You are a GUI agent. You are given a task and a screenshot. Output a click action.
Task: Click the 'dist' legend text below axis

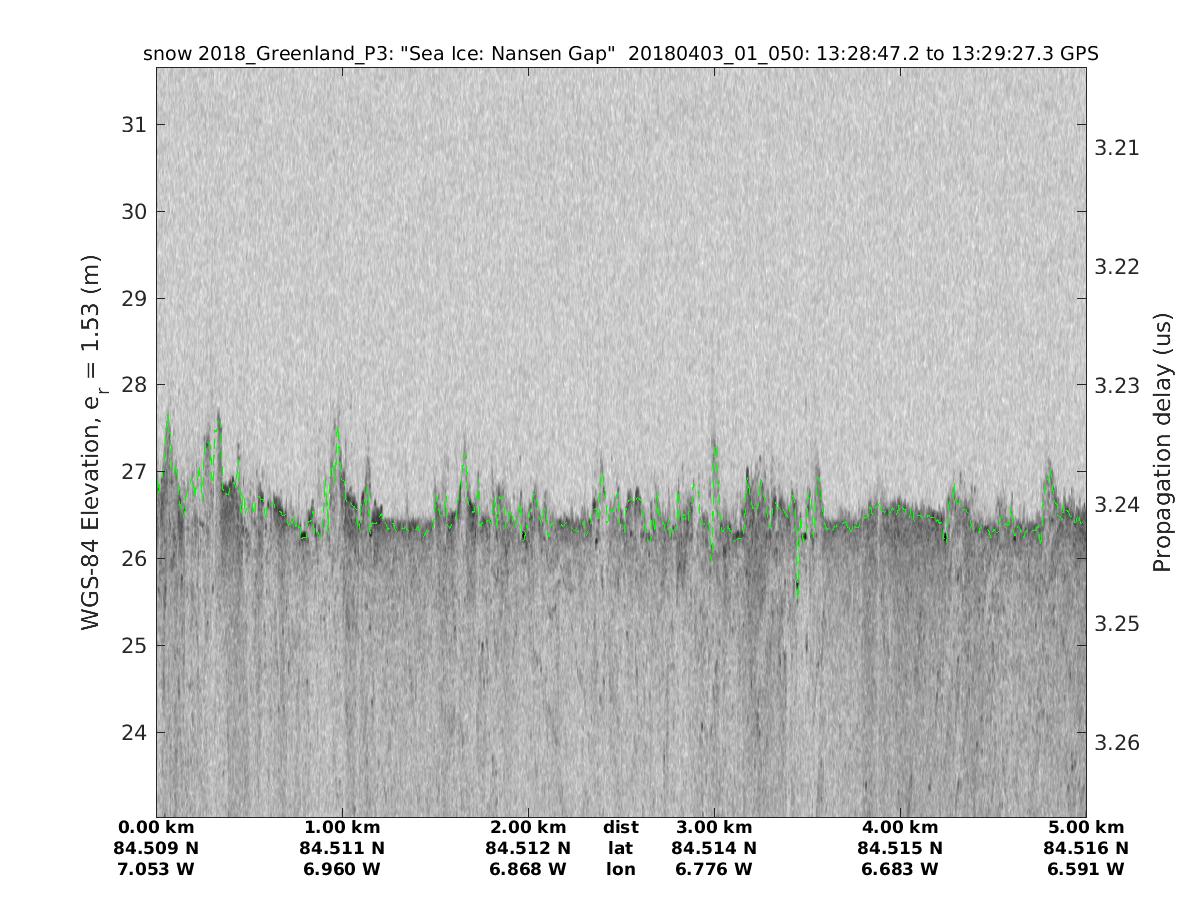621,828
